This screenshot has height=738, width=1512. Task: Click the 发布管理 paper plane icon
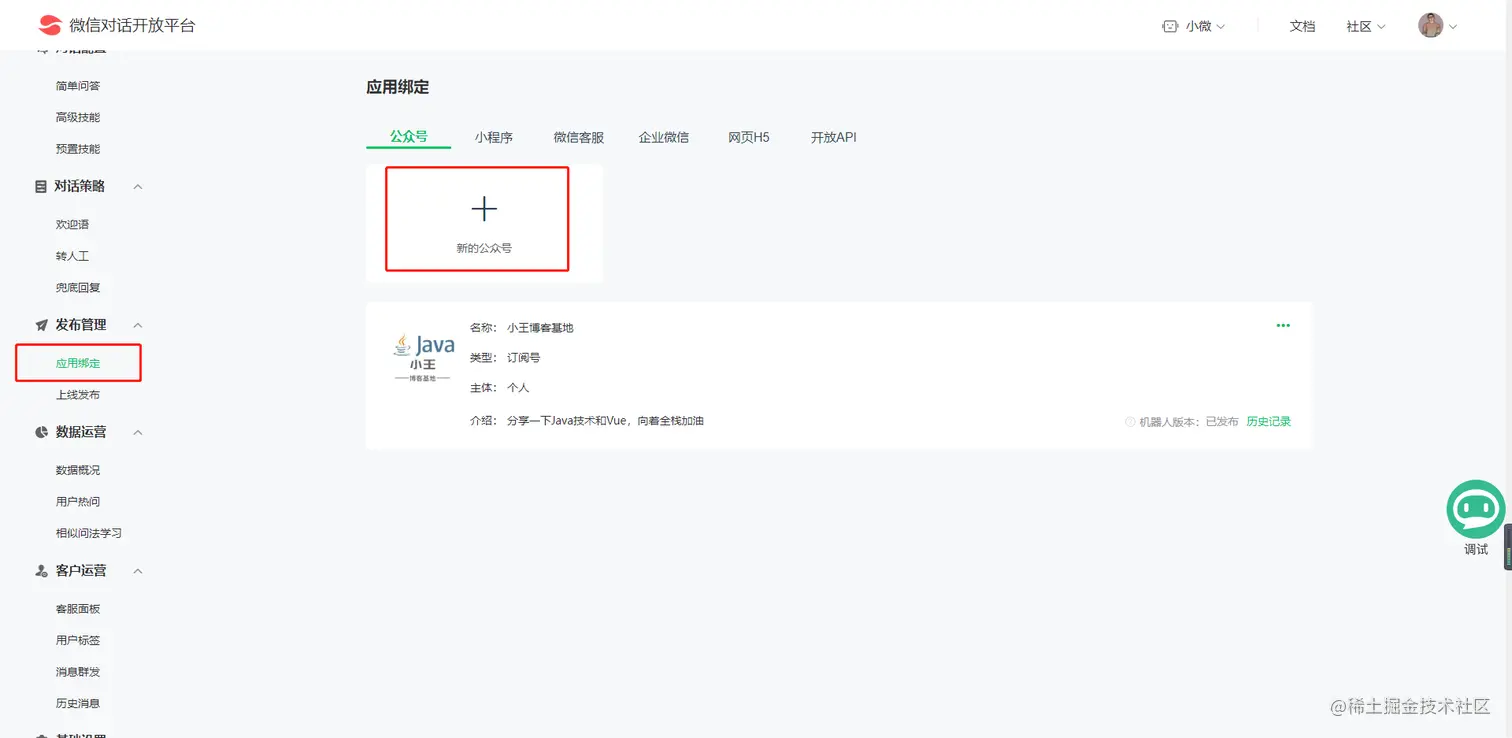tap(39, 324)
